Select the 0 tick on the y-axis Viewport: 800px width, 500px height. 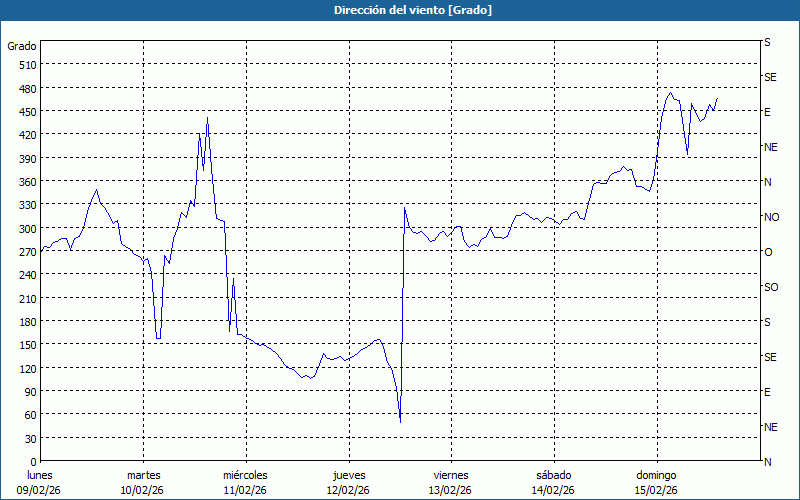click(x=33, y=462)
